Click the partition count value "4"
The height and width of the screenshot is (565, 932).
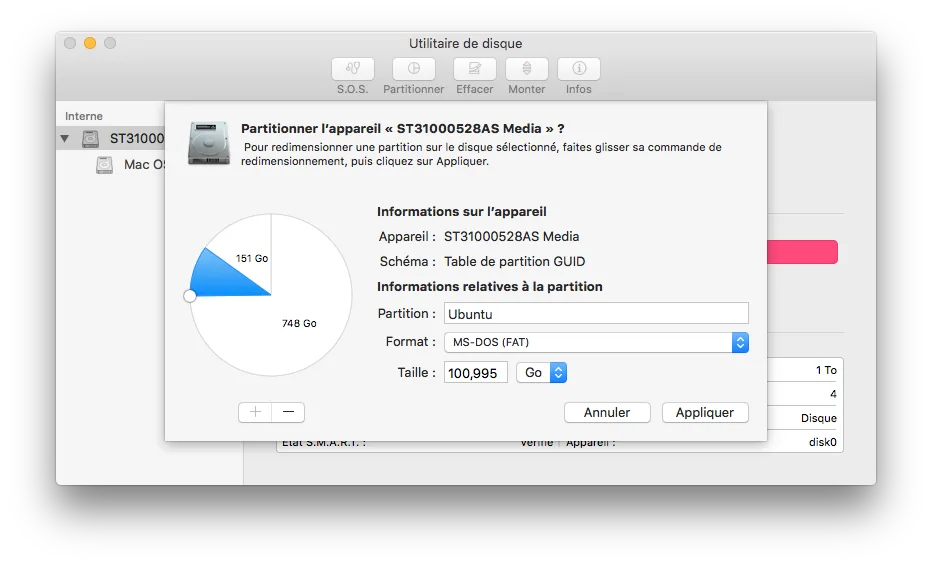point(833,394)
